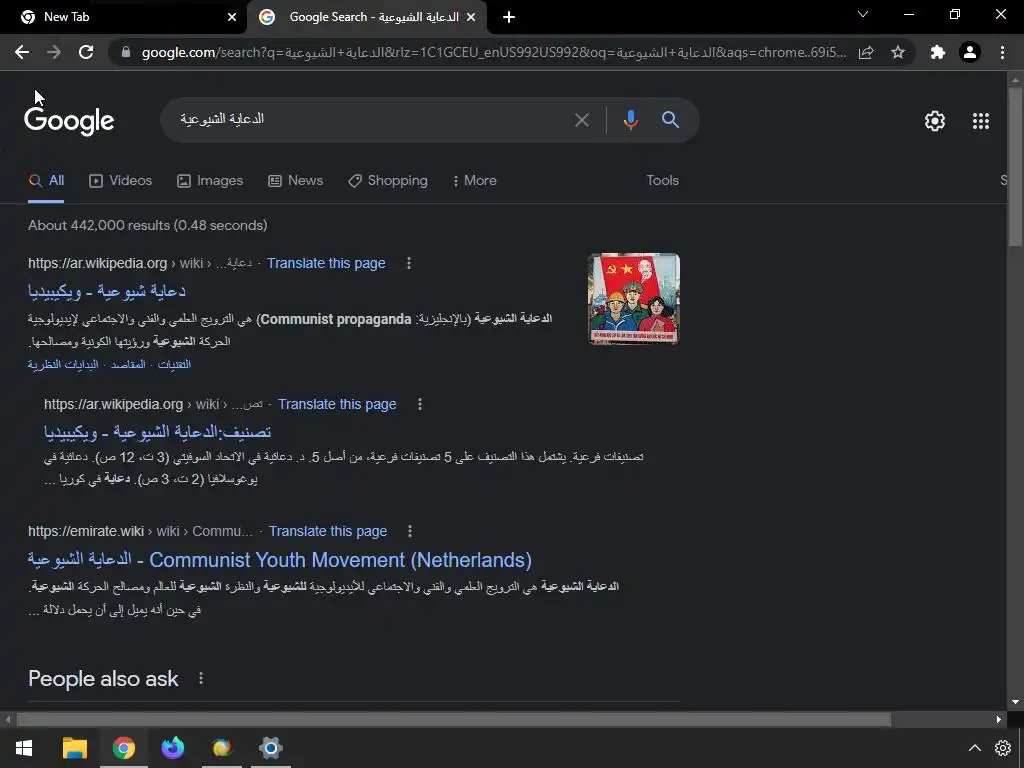Go back using the browser back arrow
This screenshot has width=1024, height=768.
pyautogui.click(x=22, y=52)
